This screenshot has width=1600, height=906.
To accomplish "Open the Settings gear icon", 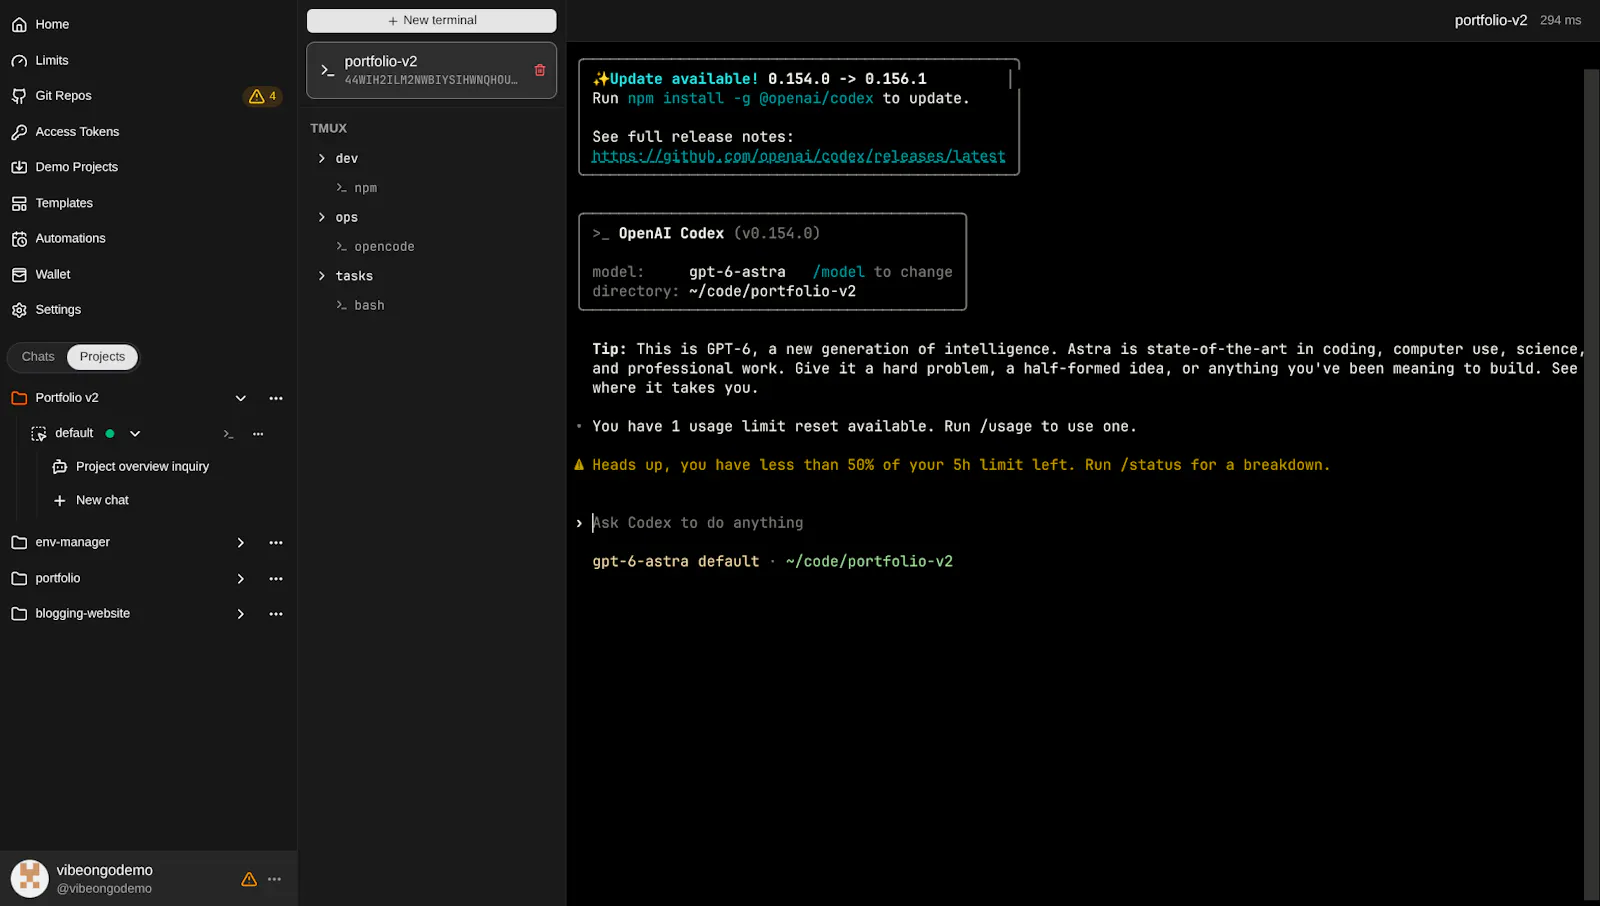I will tap(19, 310).
